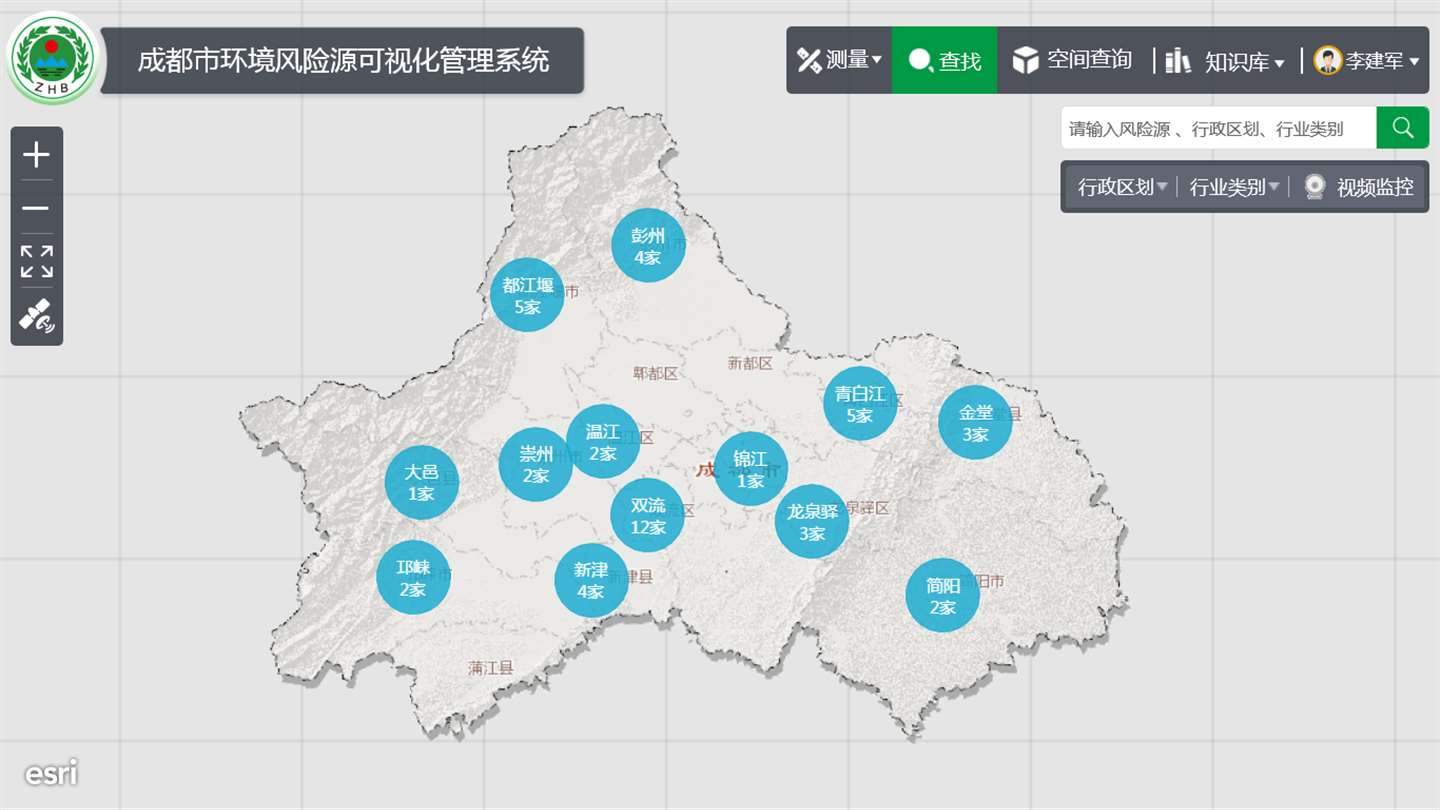The width and height of the screenshot is (1440, 810).
Task: Click the 崇州 2家 cluster marker
Action: click(536, 464)
